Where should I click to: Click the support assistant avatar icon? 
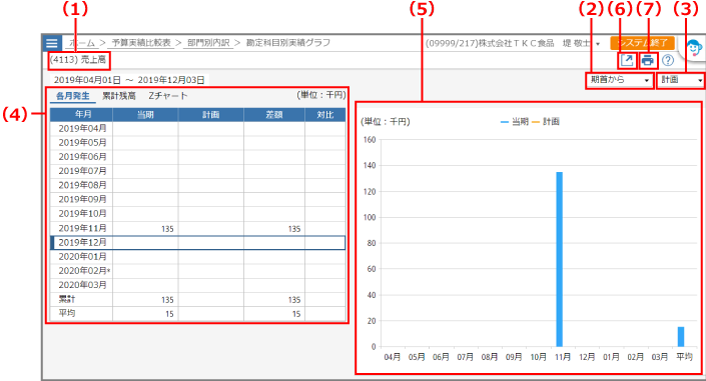click(x=694, y=48)
